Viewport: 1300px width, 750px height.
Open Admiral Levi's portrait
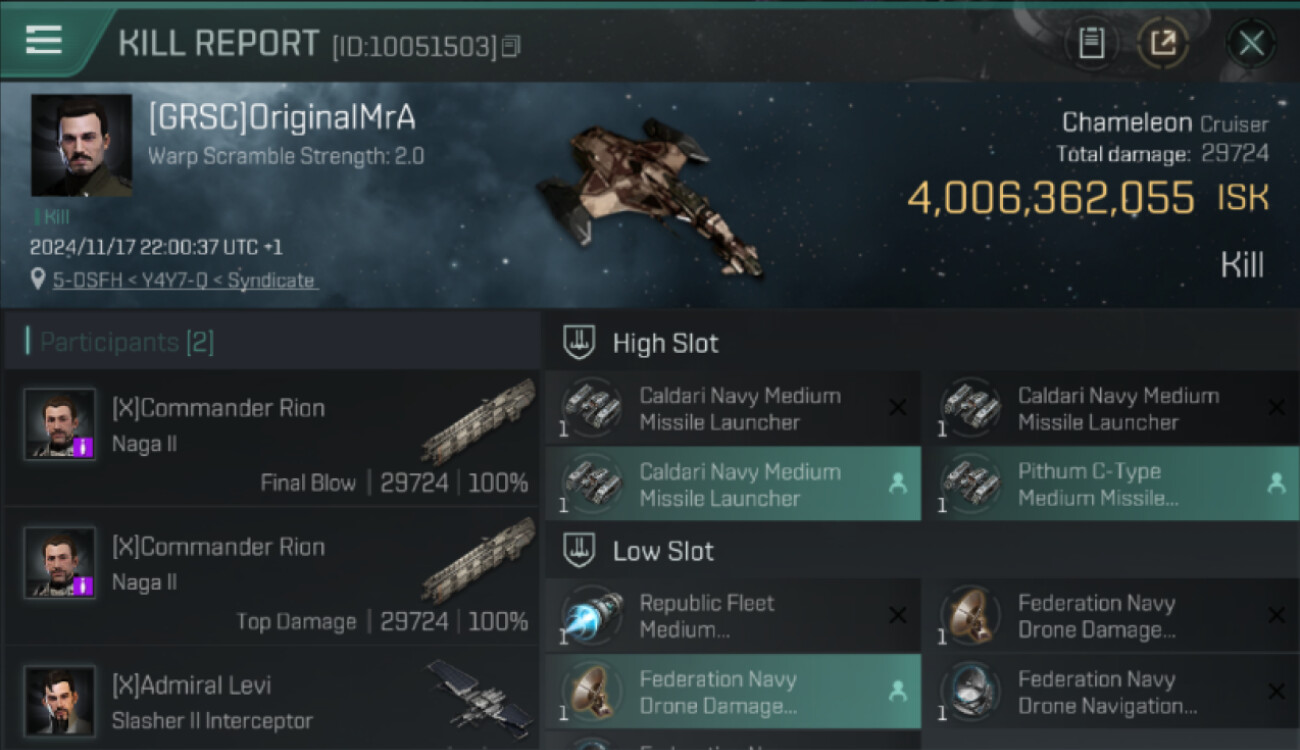click(x=60, y=700)
